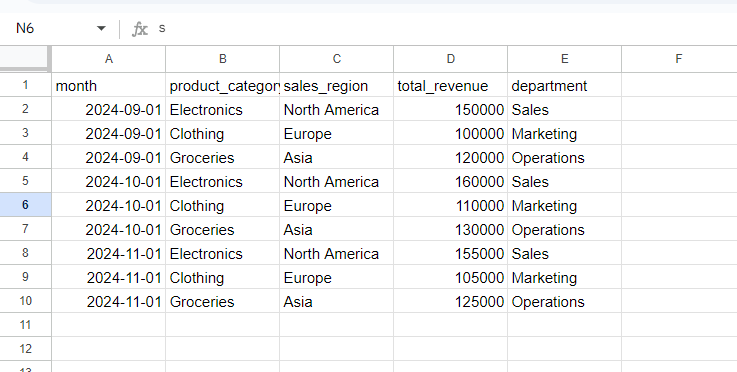Select row 4 header

(25, 157)
